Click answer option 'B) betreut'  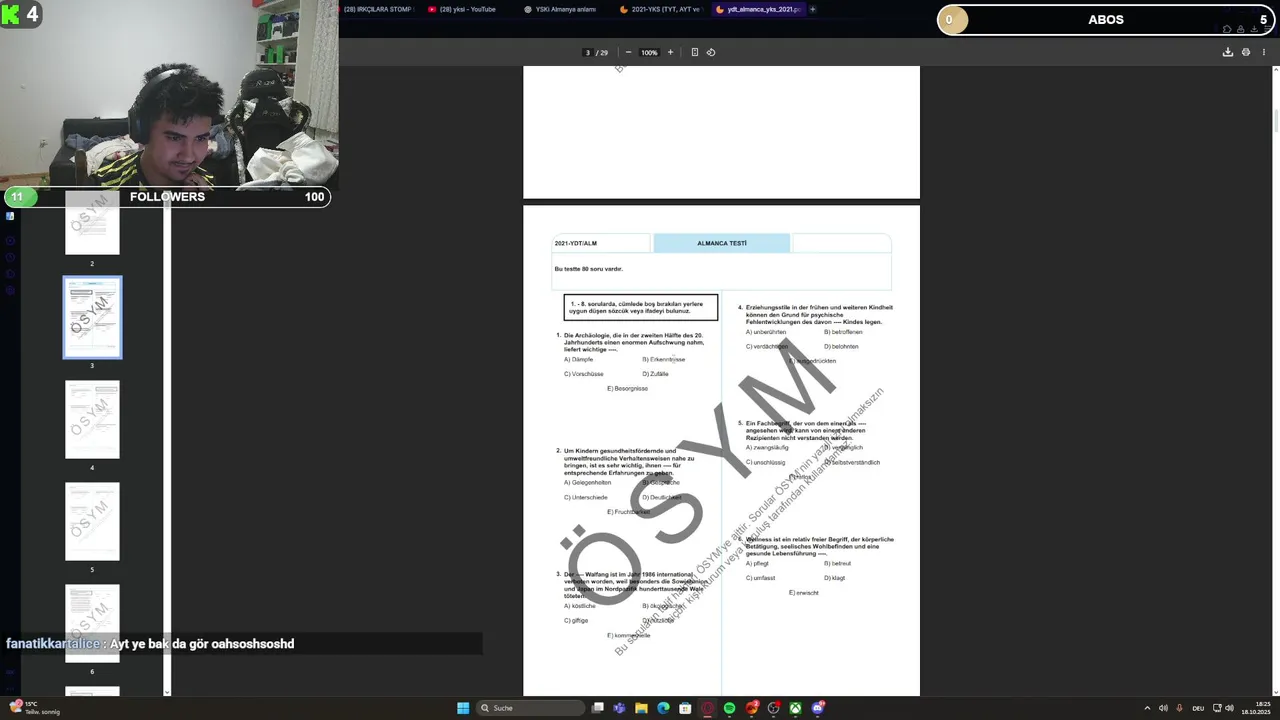(838, 563)
